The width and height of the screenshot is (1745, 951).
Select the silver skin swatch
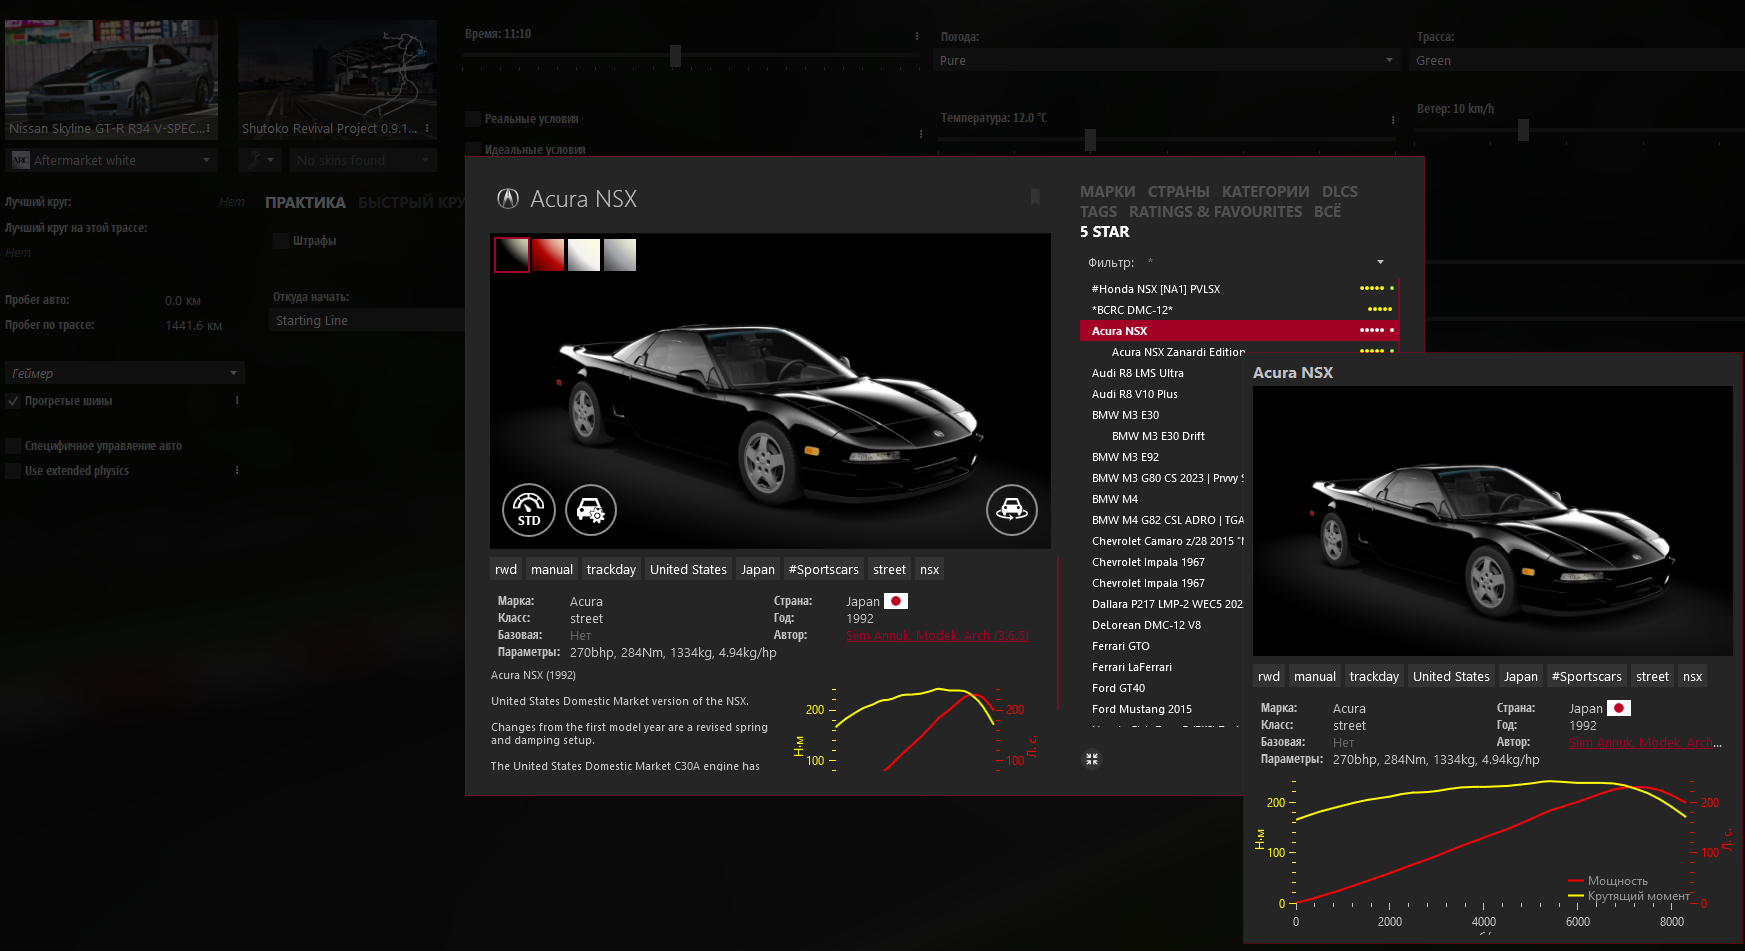pyautogui.click(x=620, y=255)
